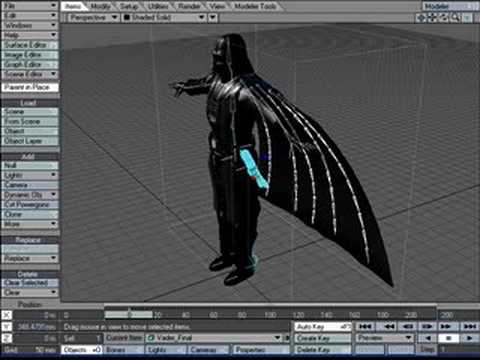Viewport: 480px width, 360px height.
Task: Switch to the Modify tab
Action: pyautogui.click(x=100, y=6)
